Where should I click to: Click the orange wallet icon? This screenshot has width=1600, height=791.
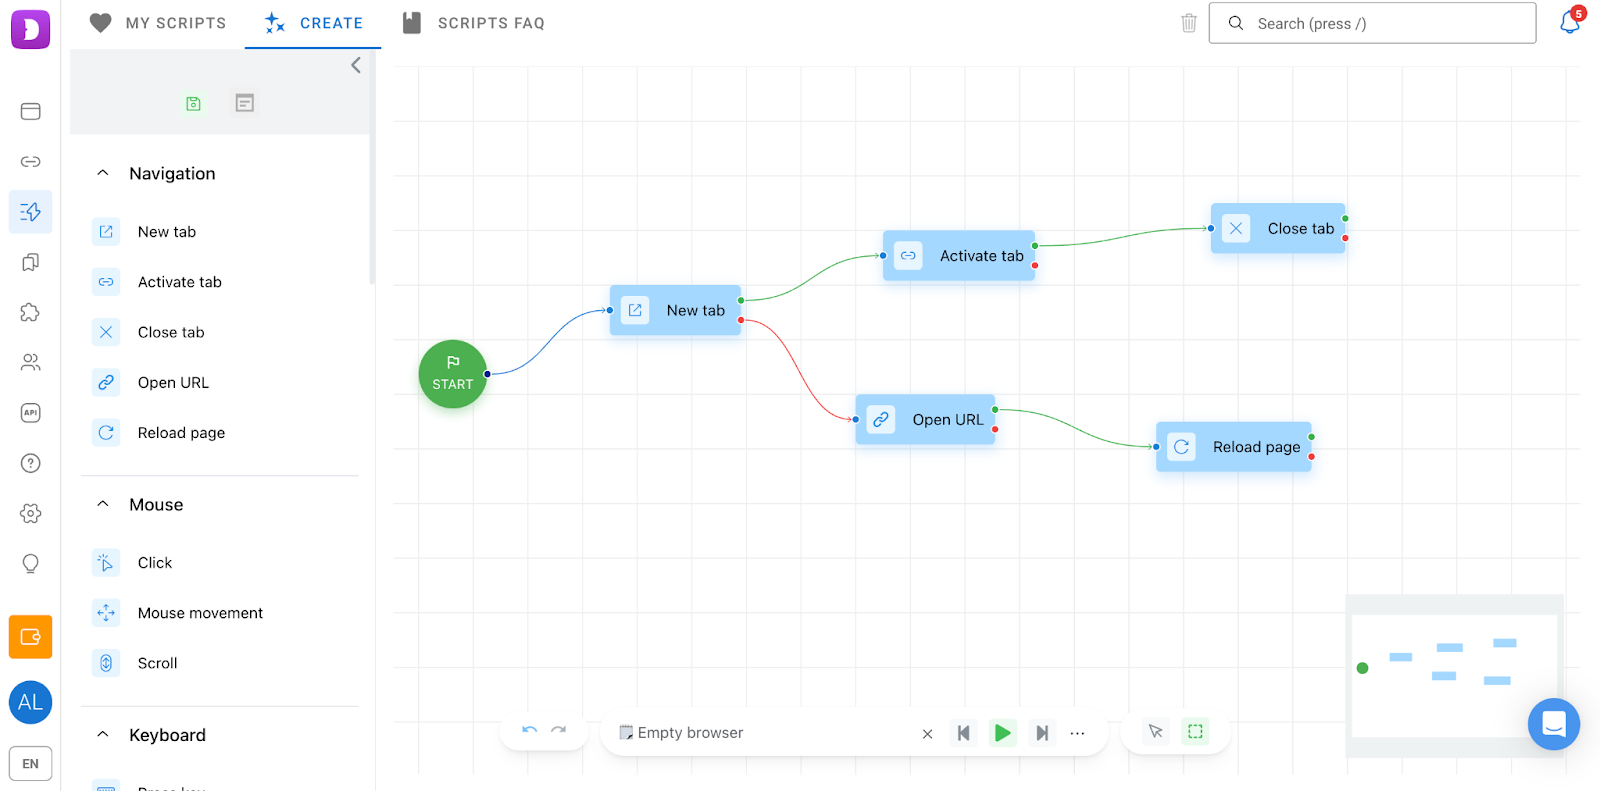tap(31, 637)
